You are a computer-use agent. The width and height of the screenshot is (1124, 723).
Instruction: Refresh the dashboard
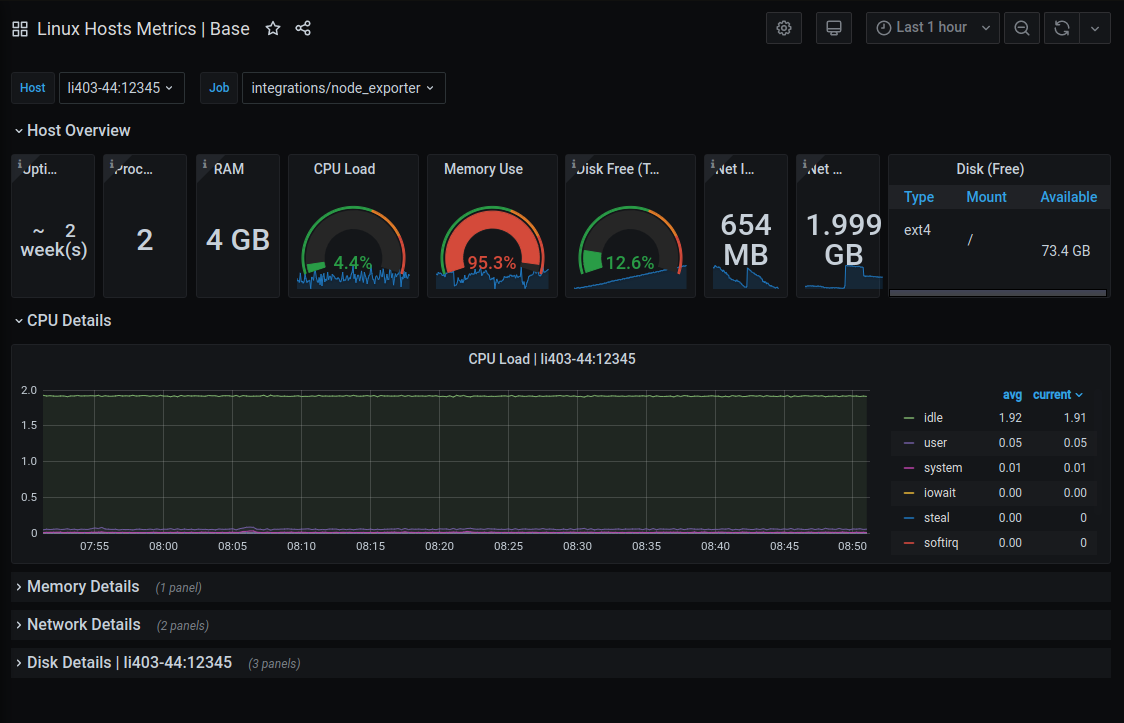(1061, 27)
